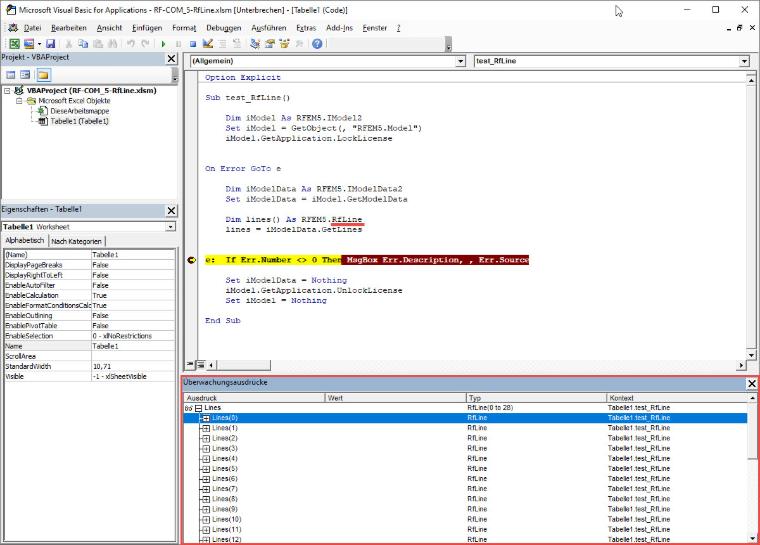The height and width of the screenshot is (545, 760).
Task: Select Tabelle1 (Tabelle1) in project tree
Action: (79, 121)
